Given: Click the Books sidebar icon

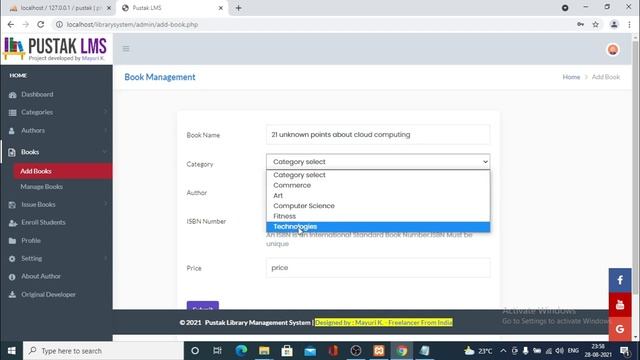Looking at the screenshot, I should [12, 152].
